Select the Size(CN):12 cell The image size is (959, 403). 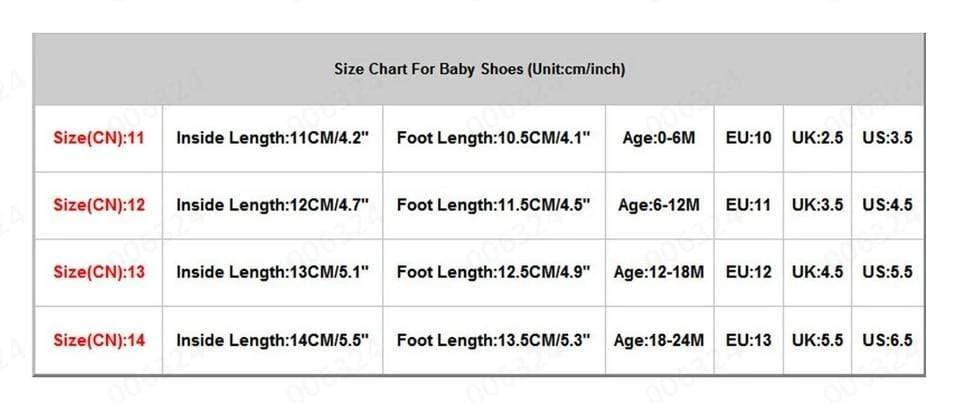(x=98, y=205)
